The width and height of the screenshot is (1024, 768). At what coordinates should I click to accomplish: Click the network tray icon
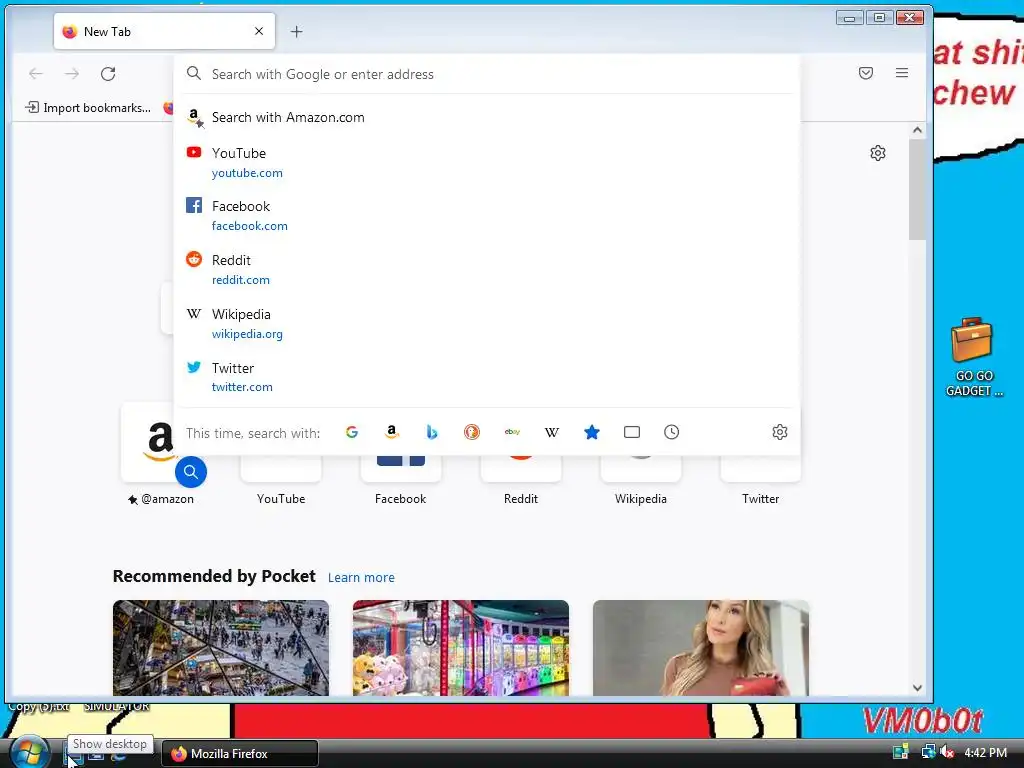[x=927, y=752]
